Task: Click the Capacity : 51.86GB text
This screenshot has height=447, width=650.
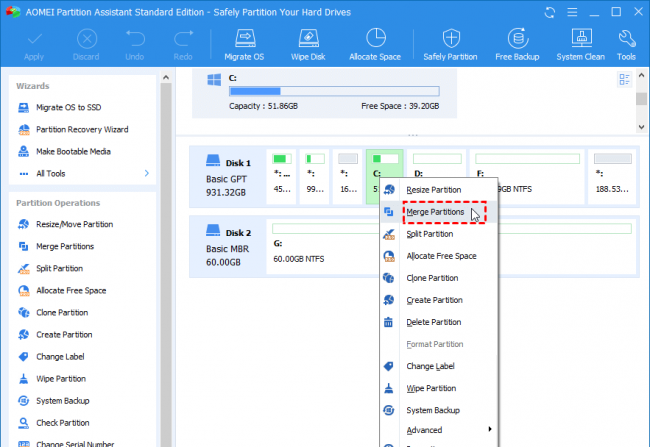Action: [x=263, y=106]
